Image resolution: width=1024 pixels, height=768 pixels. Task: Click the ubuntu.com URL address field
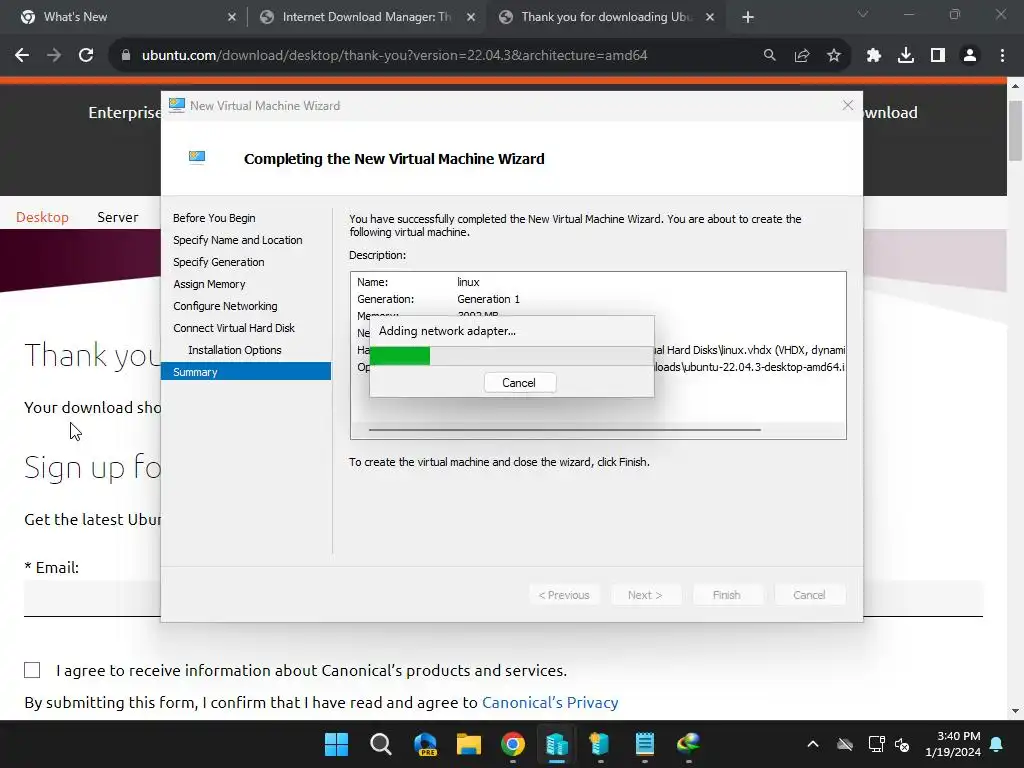pos(394,56)
